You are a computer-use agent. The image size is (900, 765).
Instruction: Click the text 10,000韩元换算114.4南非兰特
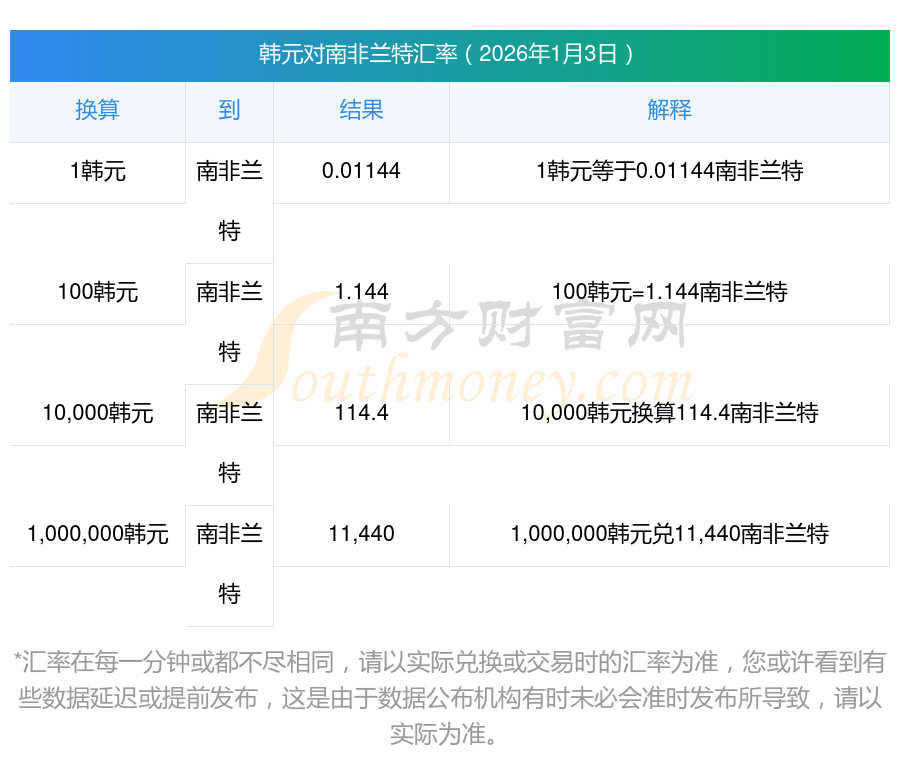click(x=669, y=413)
